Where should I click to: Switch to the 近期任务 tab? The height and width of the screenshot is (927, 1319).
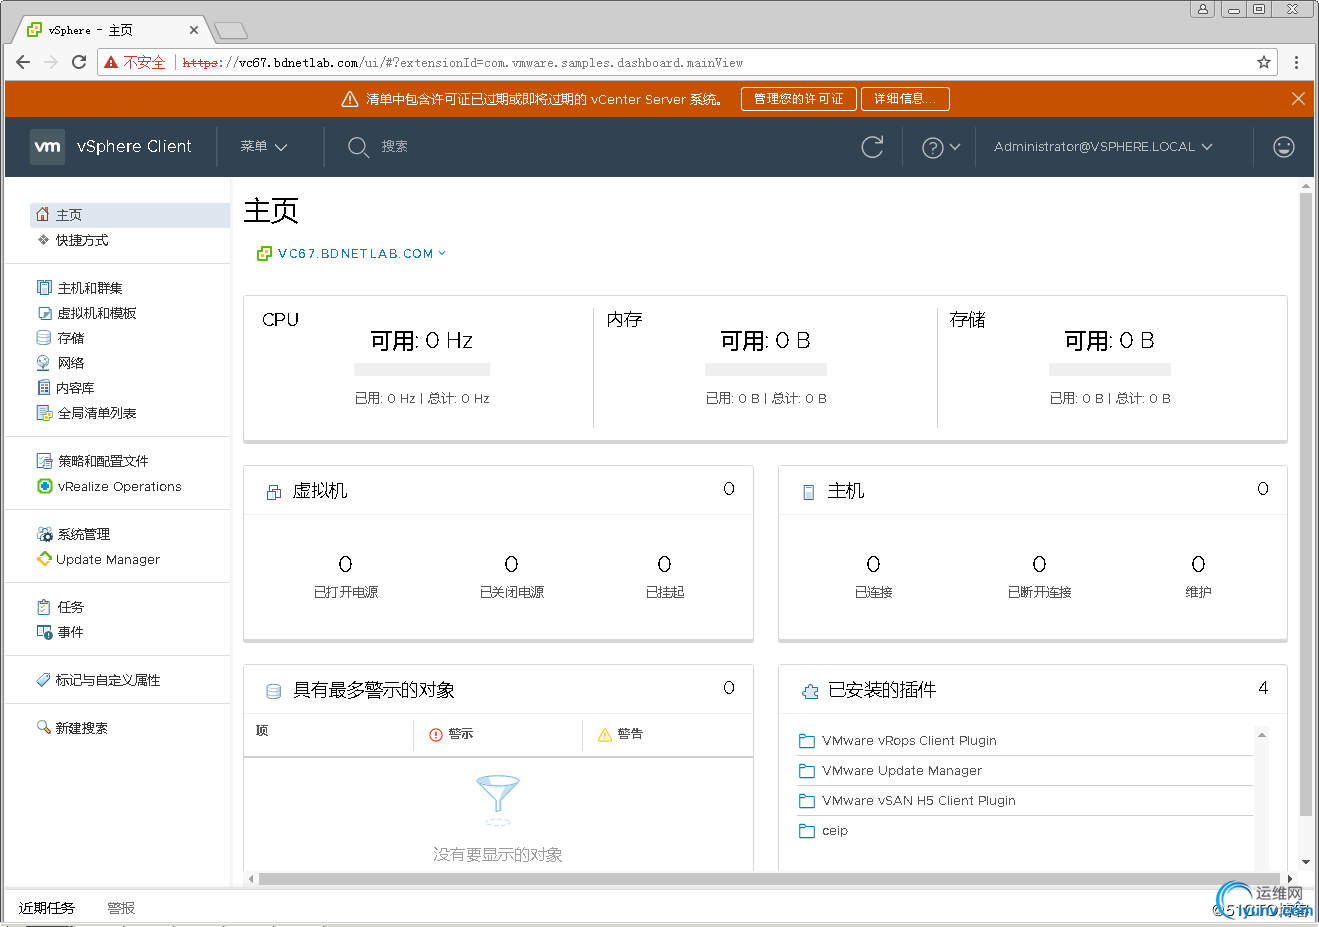point(47,908)
